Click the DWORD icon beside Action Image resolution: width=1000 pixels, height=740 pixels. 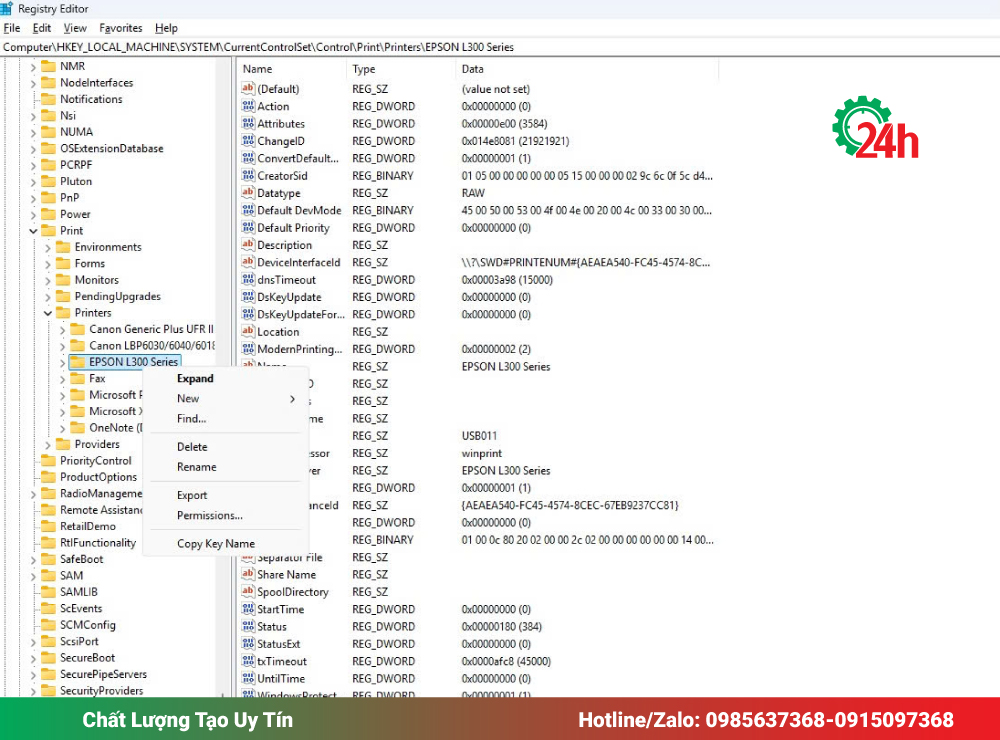[248, 106]
